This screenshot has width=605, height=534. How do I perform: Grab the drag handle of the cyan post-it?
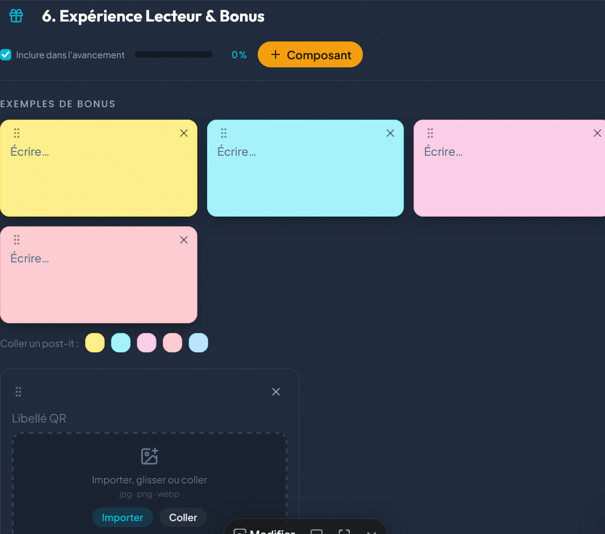[x=223, y=133]
